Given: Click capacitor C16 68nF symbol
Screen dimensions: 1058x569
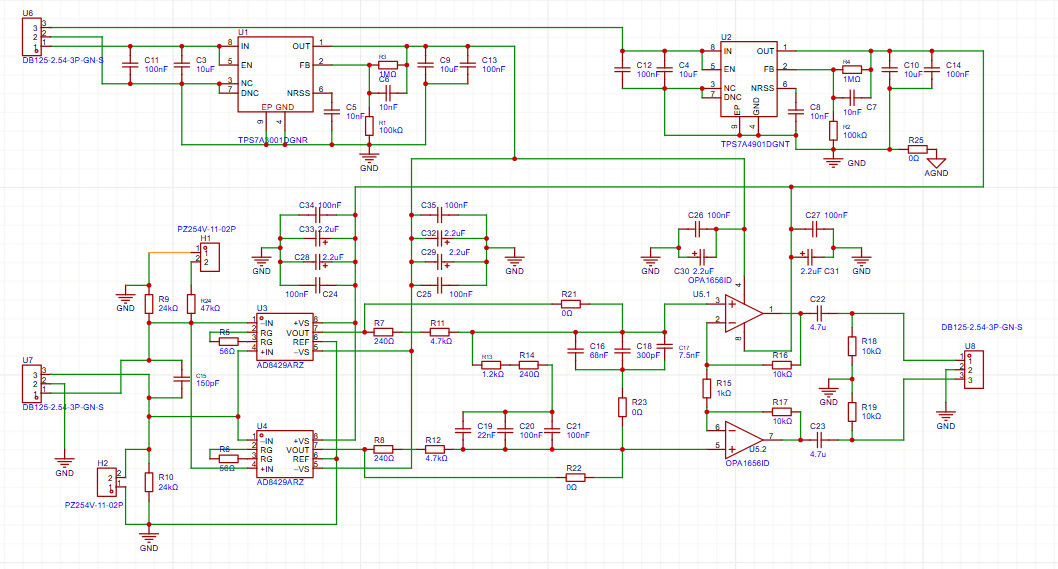Looking at the screenshot, I should coord(573,350).
